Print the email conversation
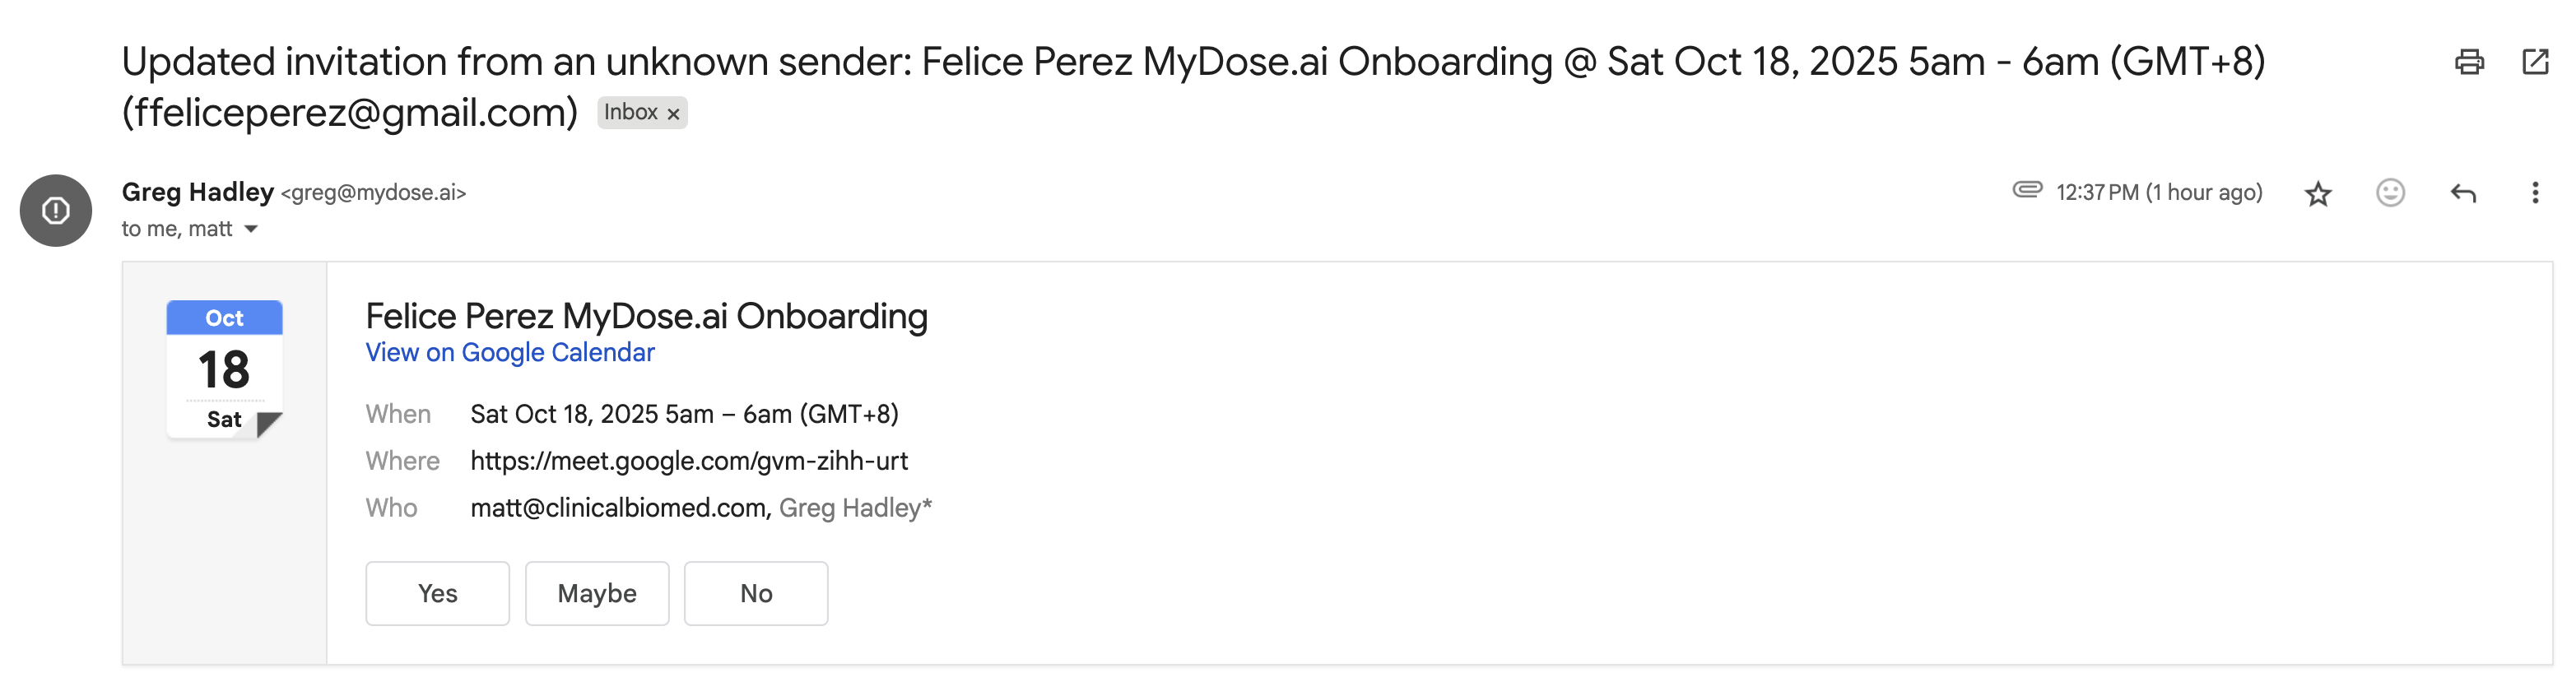 pyautogui.click(x=2469, y=62)
